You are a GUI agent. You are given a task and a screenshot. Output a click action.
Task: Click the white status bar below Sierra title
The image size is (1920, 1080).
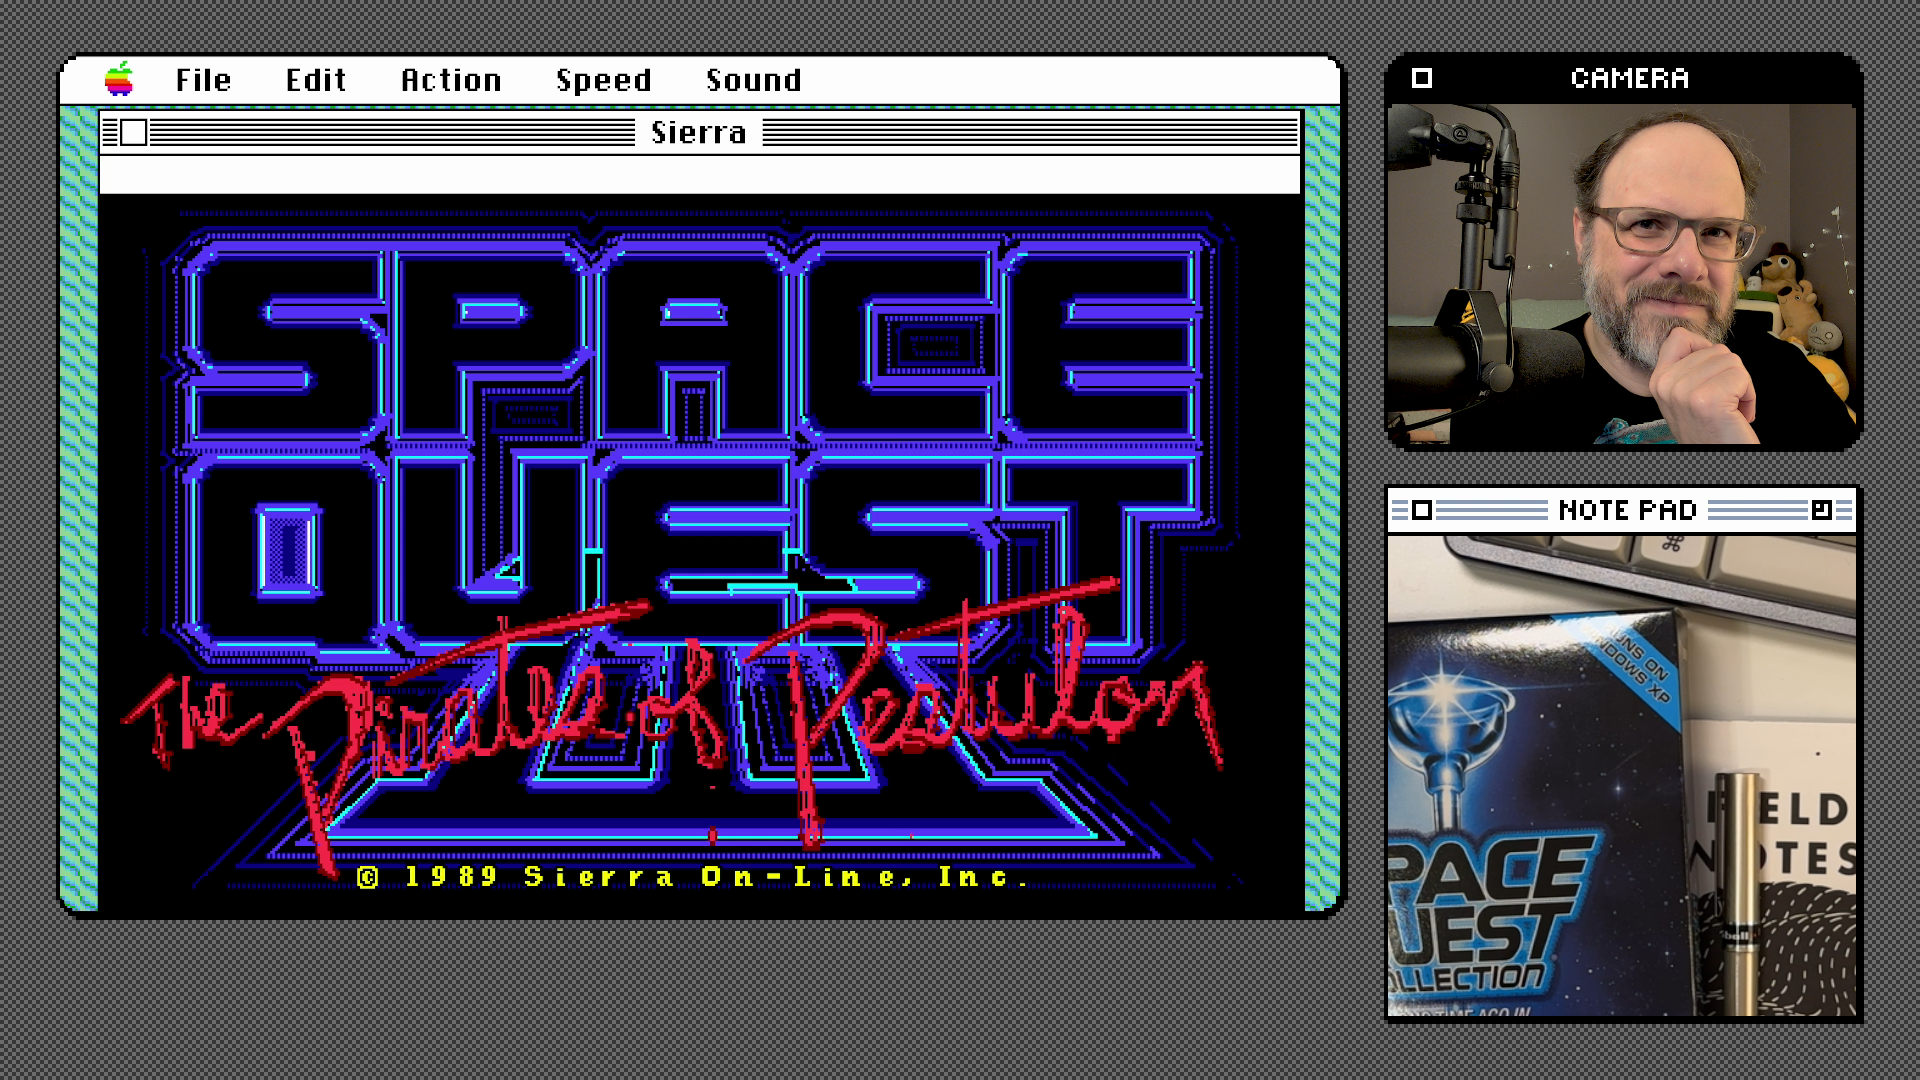coord(699,175)
